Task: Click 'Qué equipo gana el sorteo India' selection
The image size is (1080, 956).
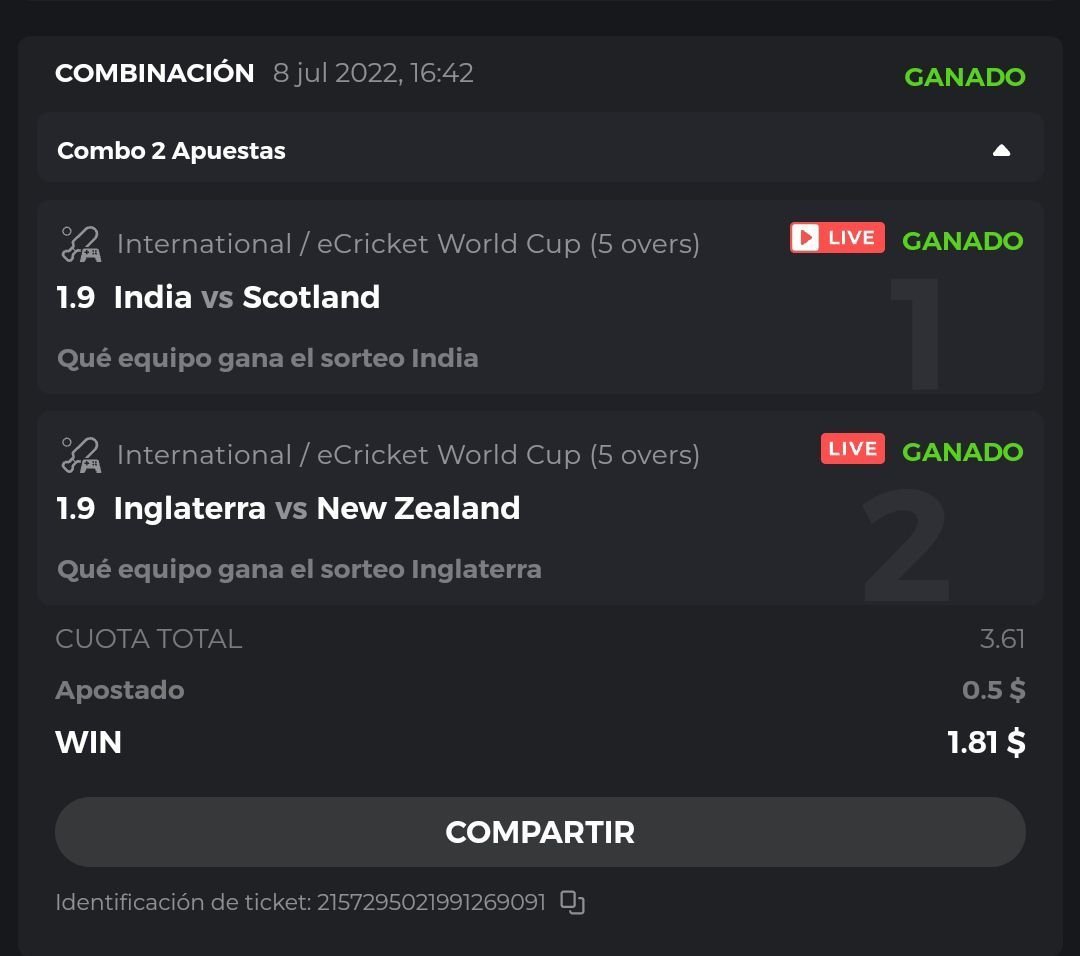Action: point(267,358)
